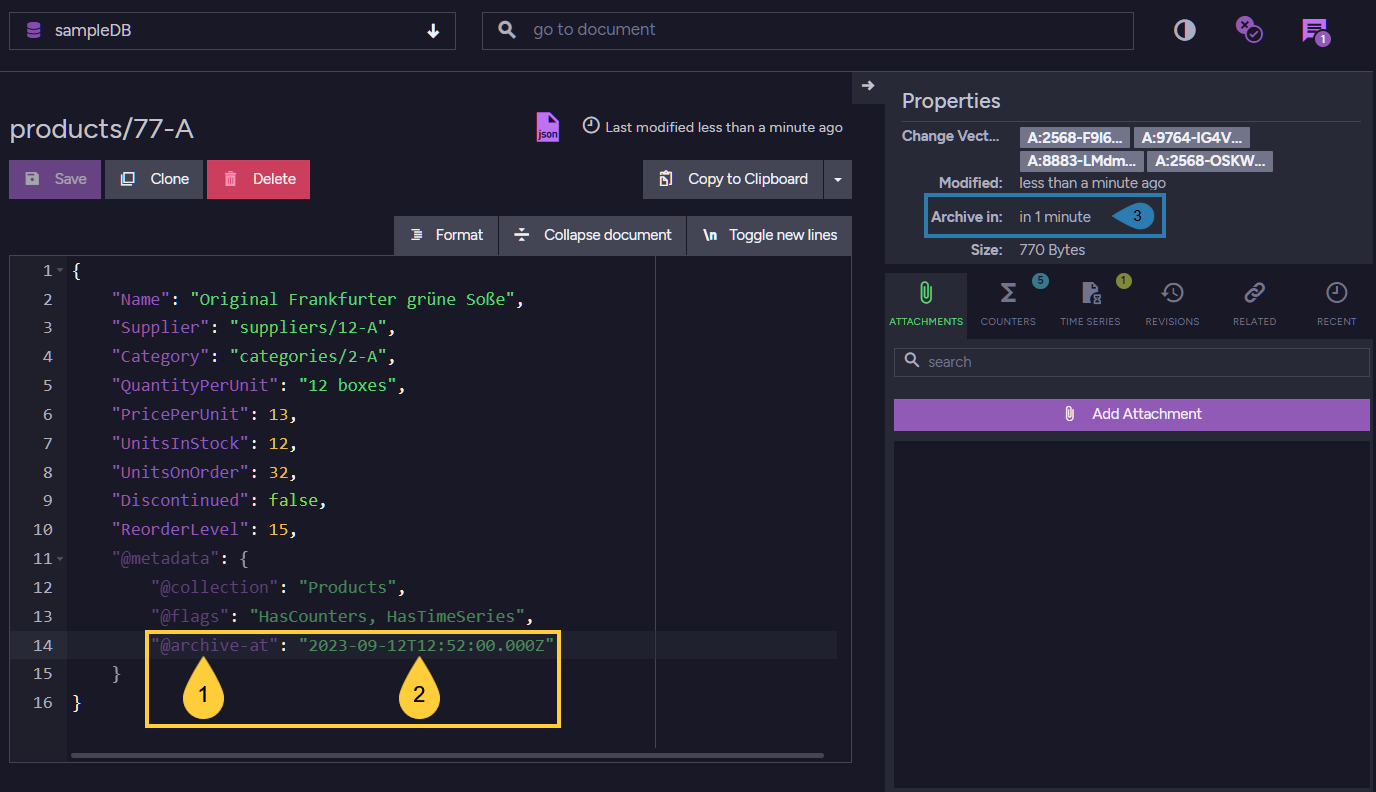Image resolution: width=1376 pixels, height=792 pixels.
Task: Click Toggle new lines
Action: [769, 235]
